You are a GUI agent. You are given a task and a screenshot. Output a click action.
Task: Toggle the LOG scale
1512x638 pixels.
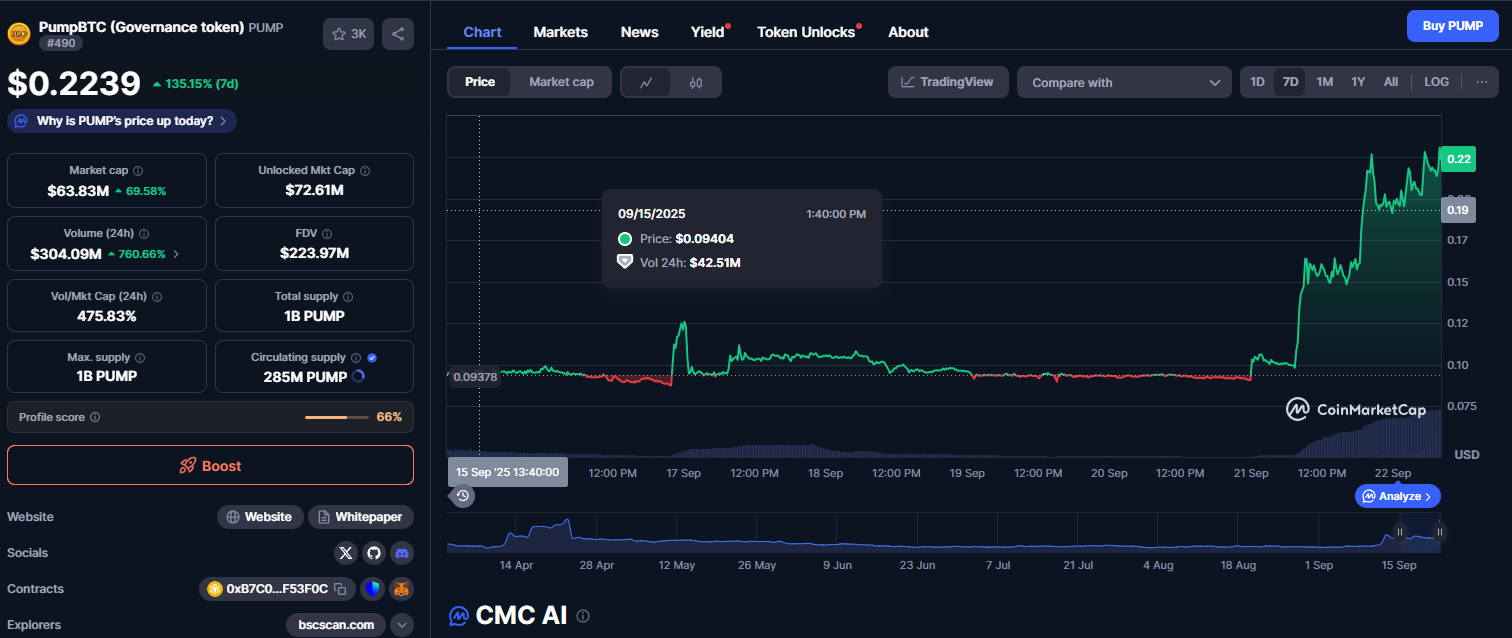[x=1437, y=82]
